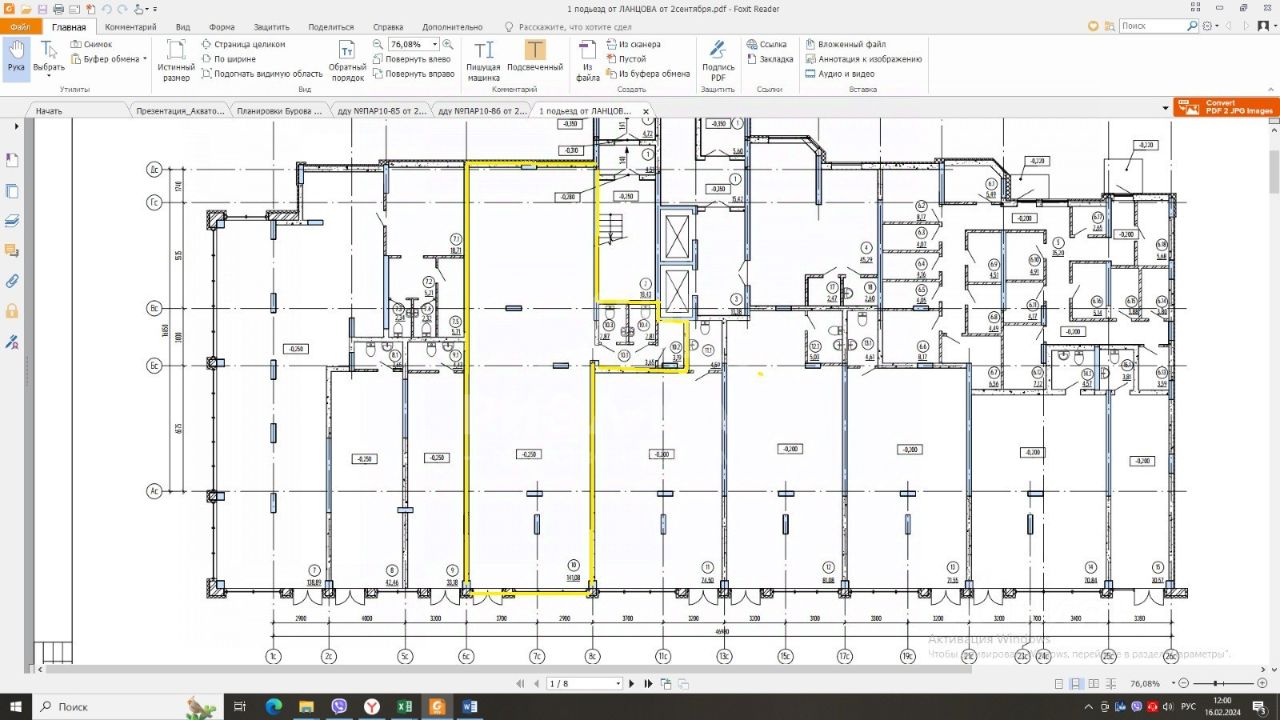Create PDF Из сканера
The width and height of the screenshot is (1280, 720).
632,44
